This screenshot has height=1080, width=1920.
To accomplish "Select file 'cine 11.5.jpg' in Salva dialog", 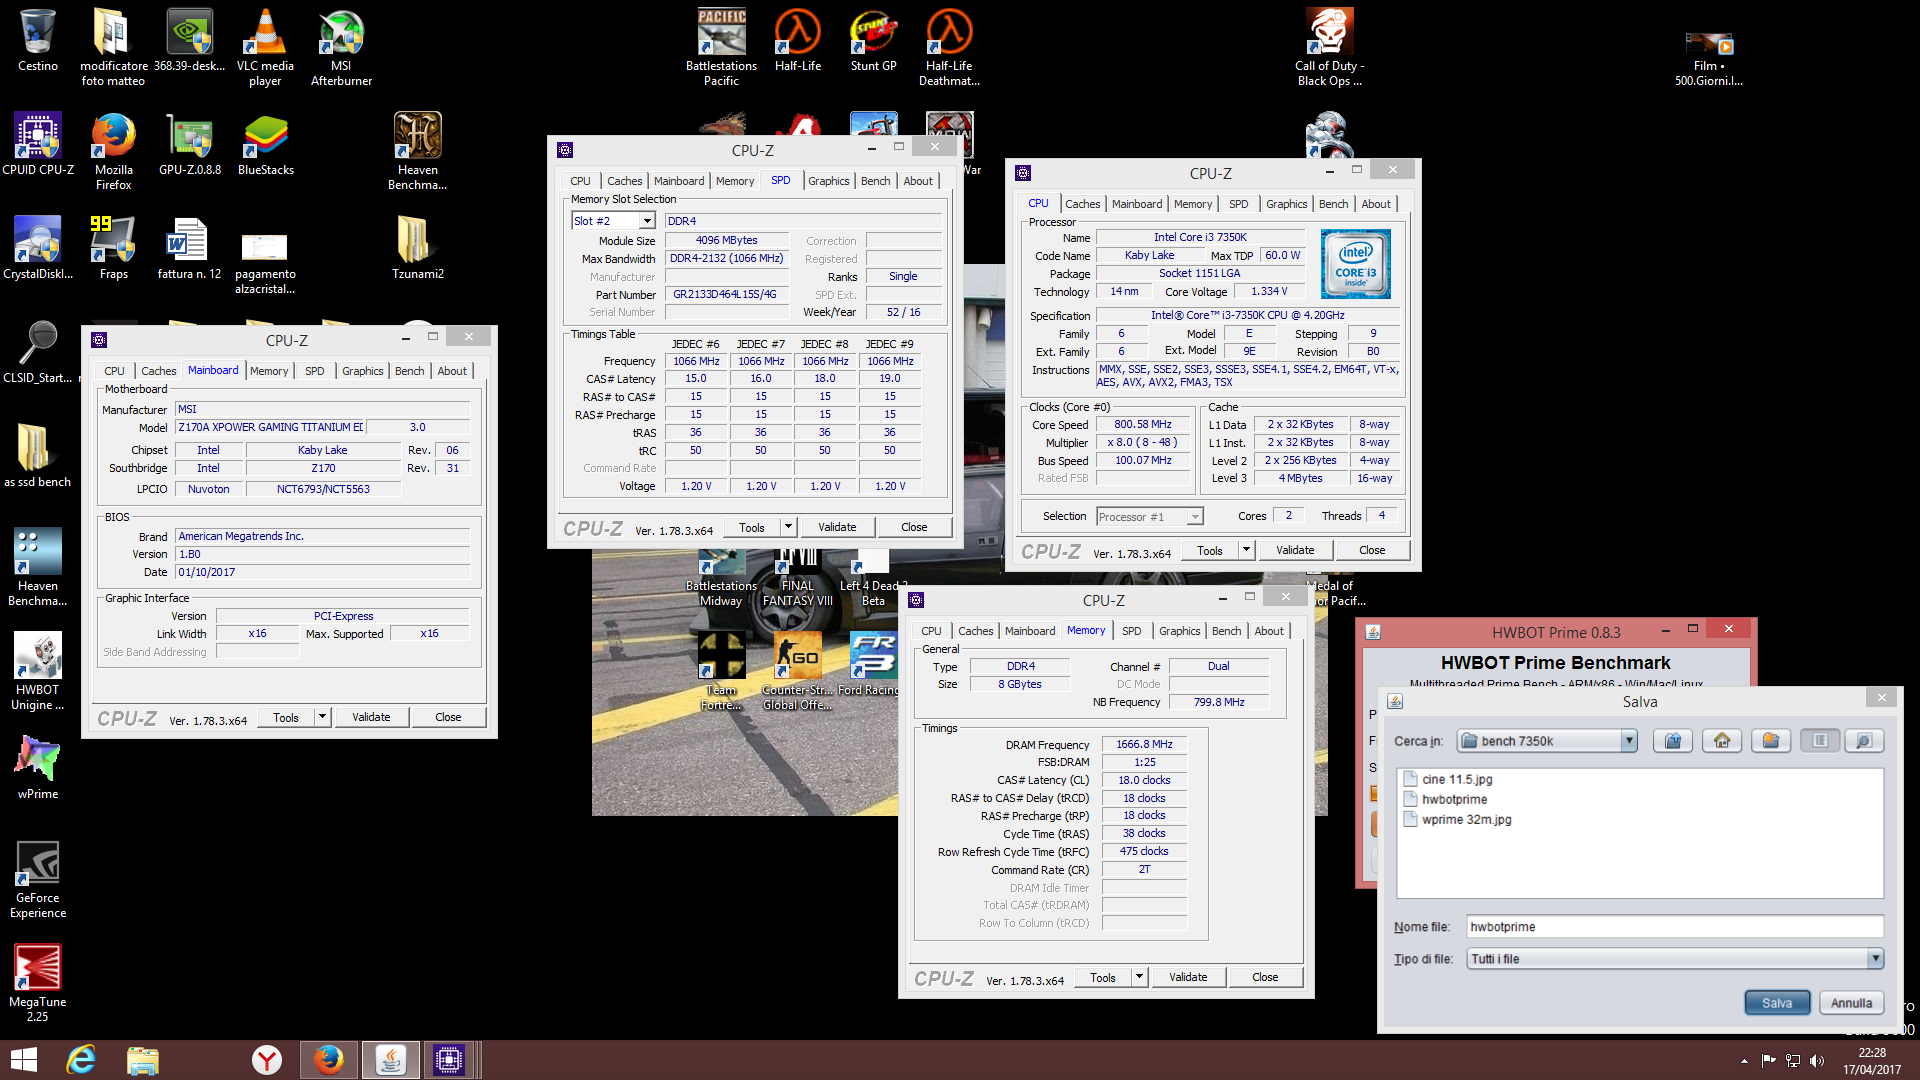I will tap(1448, 779).
